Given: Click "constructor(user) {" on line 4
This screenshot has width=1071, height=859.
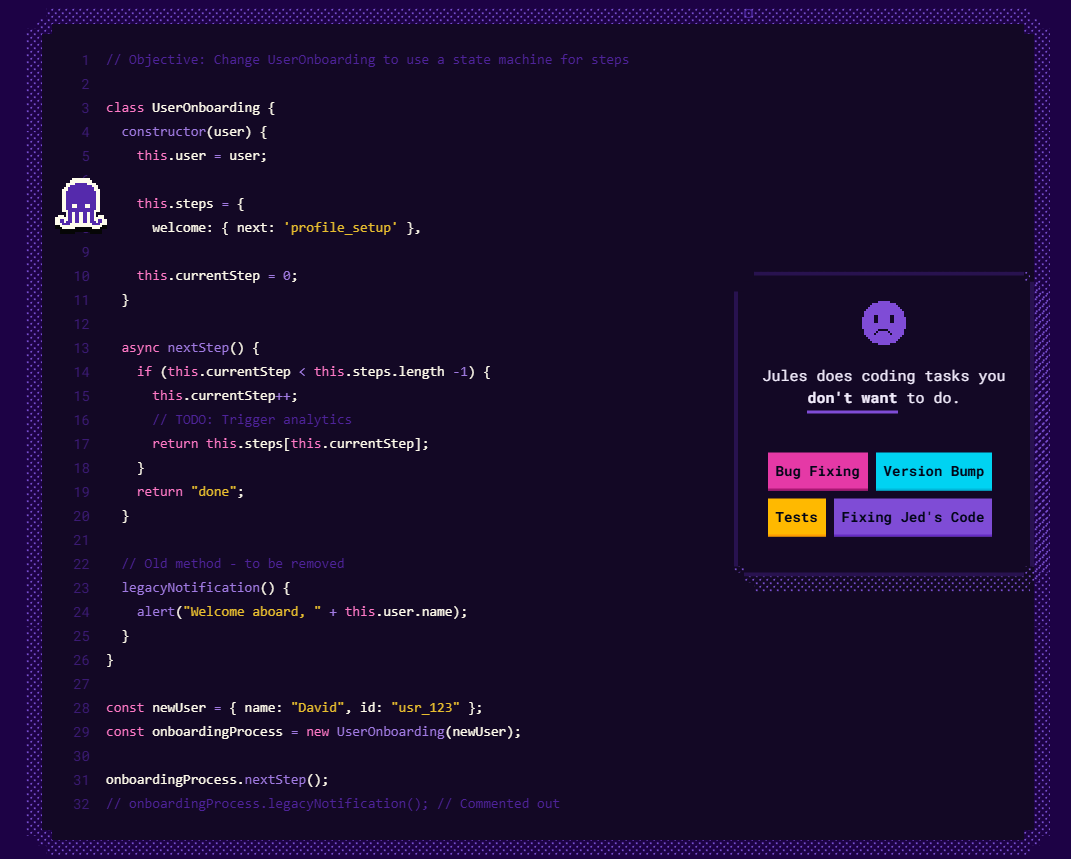Looking at the screenshot, I should pyautogui.click(x=194, y=132).
